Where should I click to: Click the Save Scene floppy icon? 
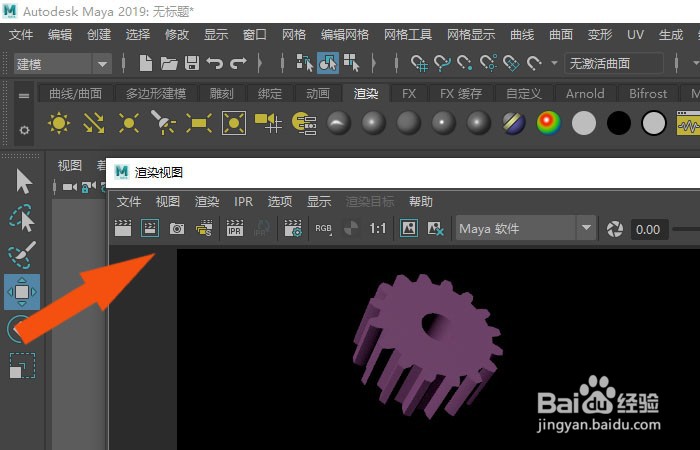tap(192, 63)
